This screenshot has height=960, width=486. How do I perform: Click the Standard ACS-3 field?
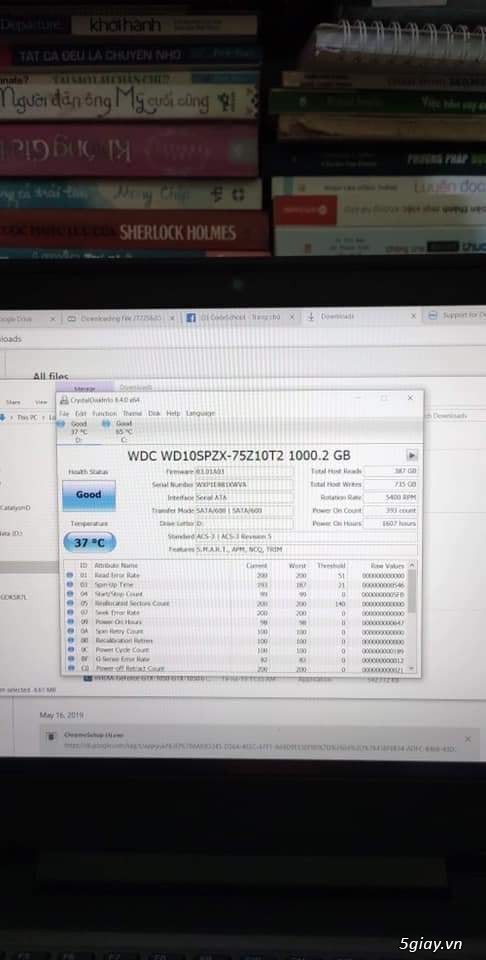pyautogui.click(x=306, y=537)
